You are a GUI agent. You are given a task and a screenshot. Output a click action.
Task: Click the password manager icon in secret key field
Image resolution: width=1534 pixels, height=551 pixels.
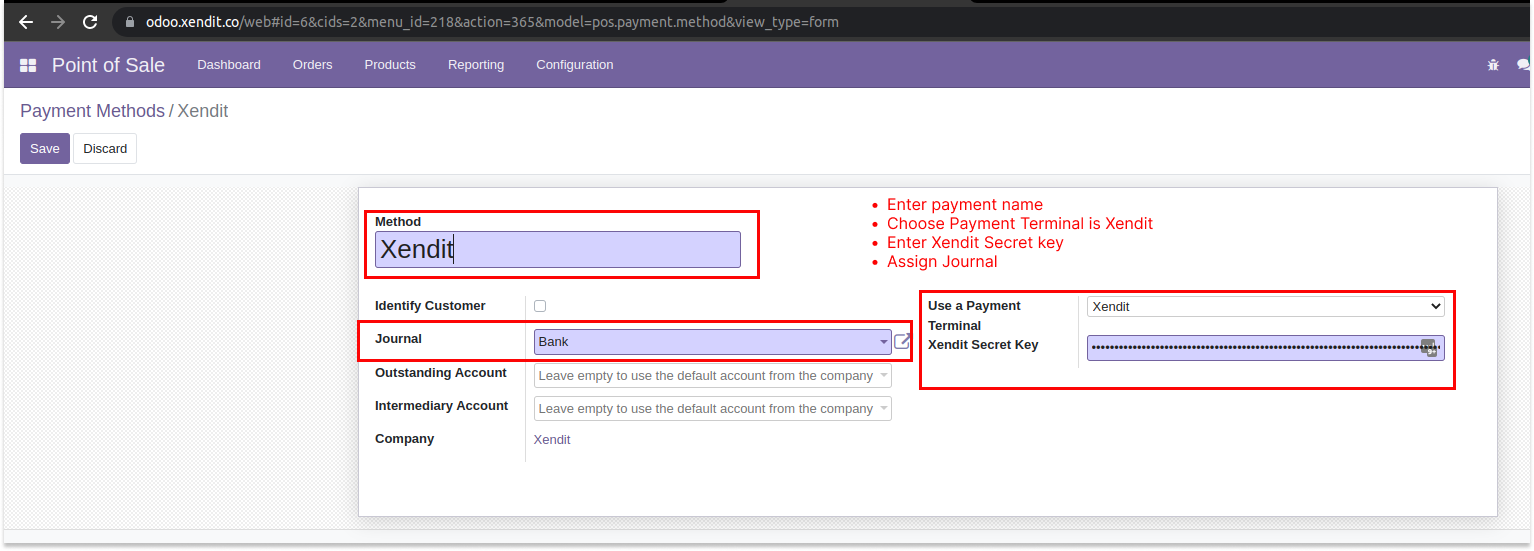pos(1429,348)
